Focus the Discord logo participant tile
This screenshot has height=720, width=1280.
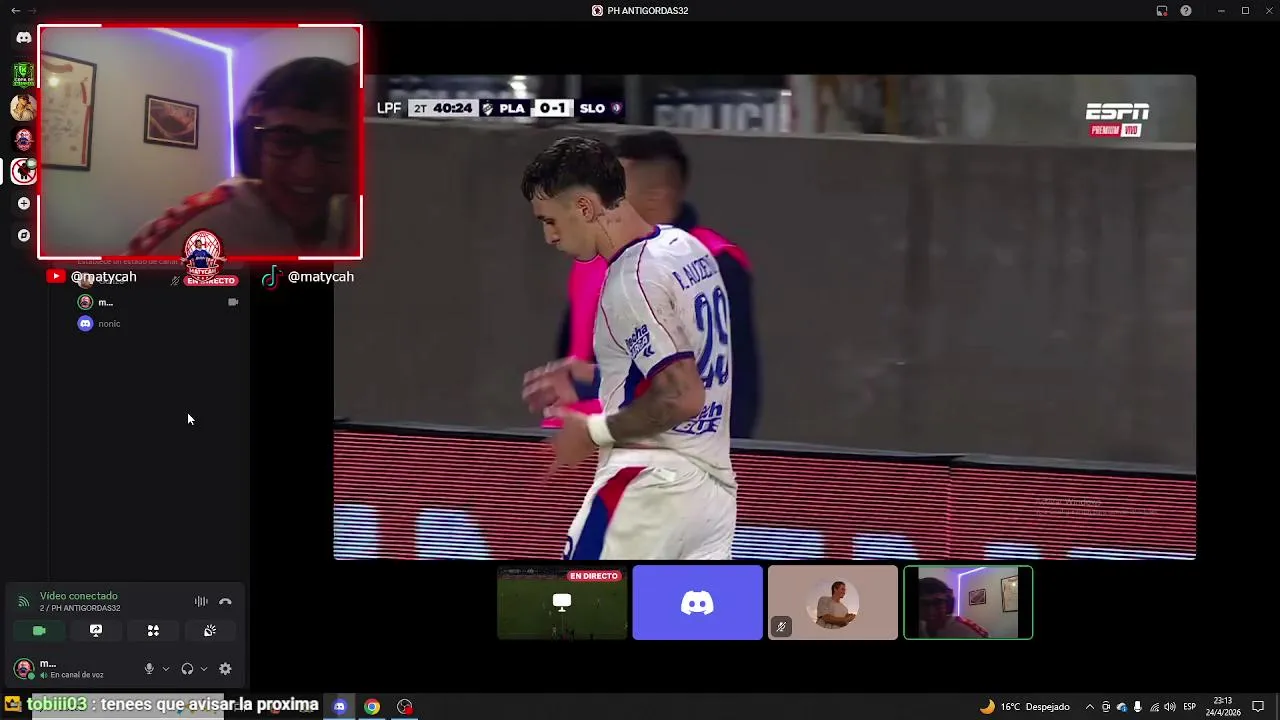[x=697, y=603]
